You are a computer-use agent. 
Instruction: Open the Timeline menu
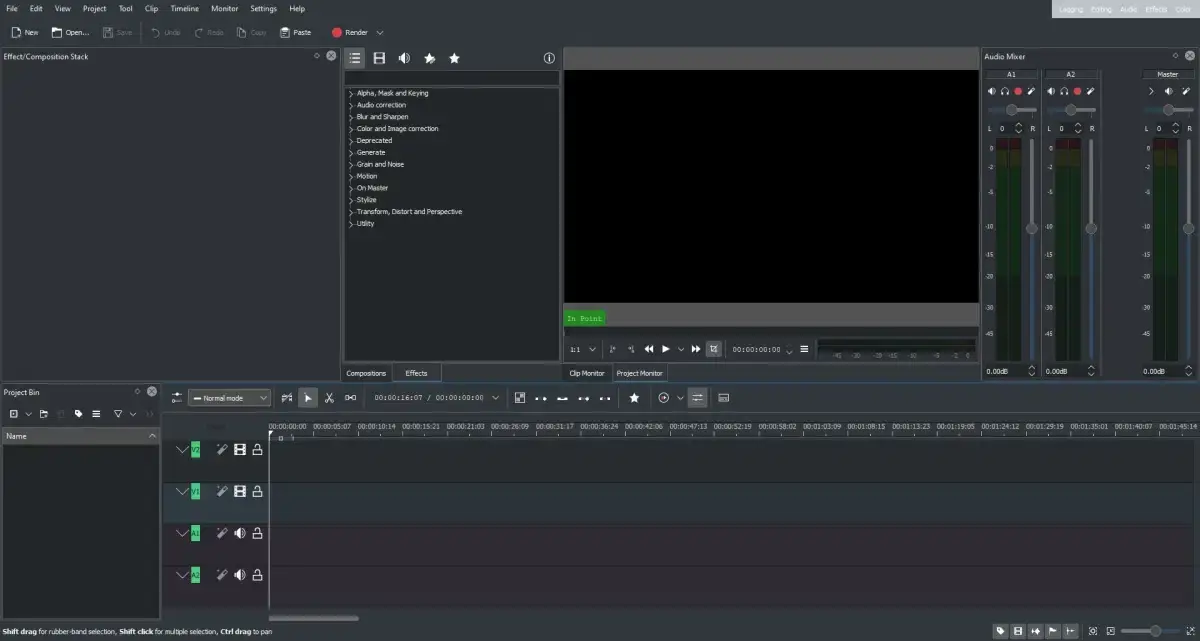coord(184,8)
